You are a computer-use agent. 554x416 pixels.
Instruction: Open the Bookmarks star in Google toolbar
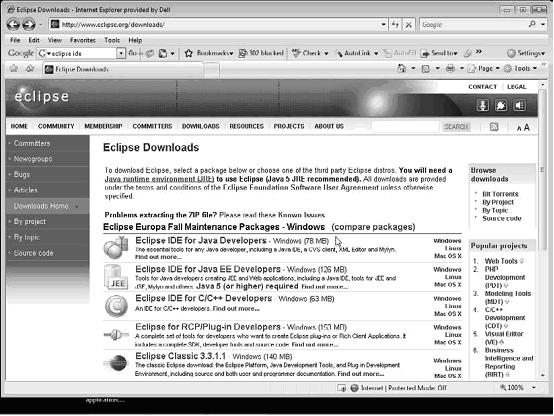click(x=189, y=53)
